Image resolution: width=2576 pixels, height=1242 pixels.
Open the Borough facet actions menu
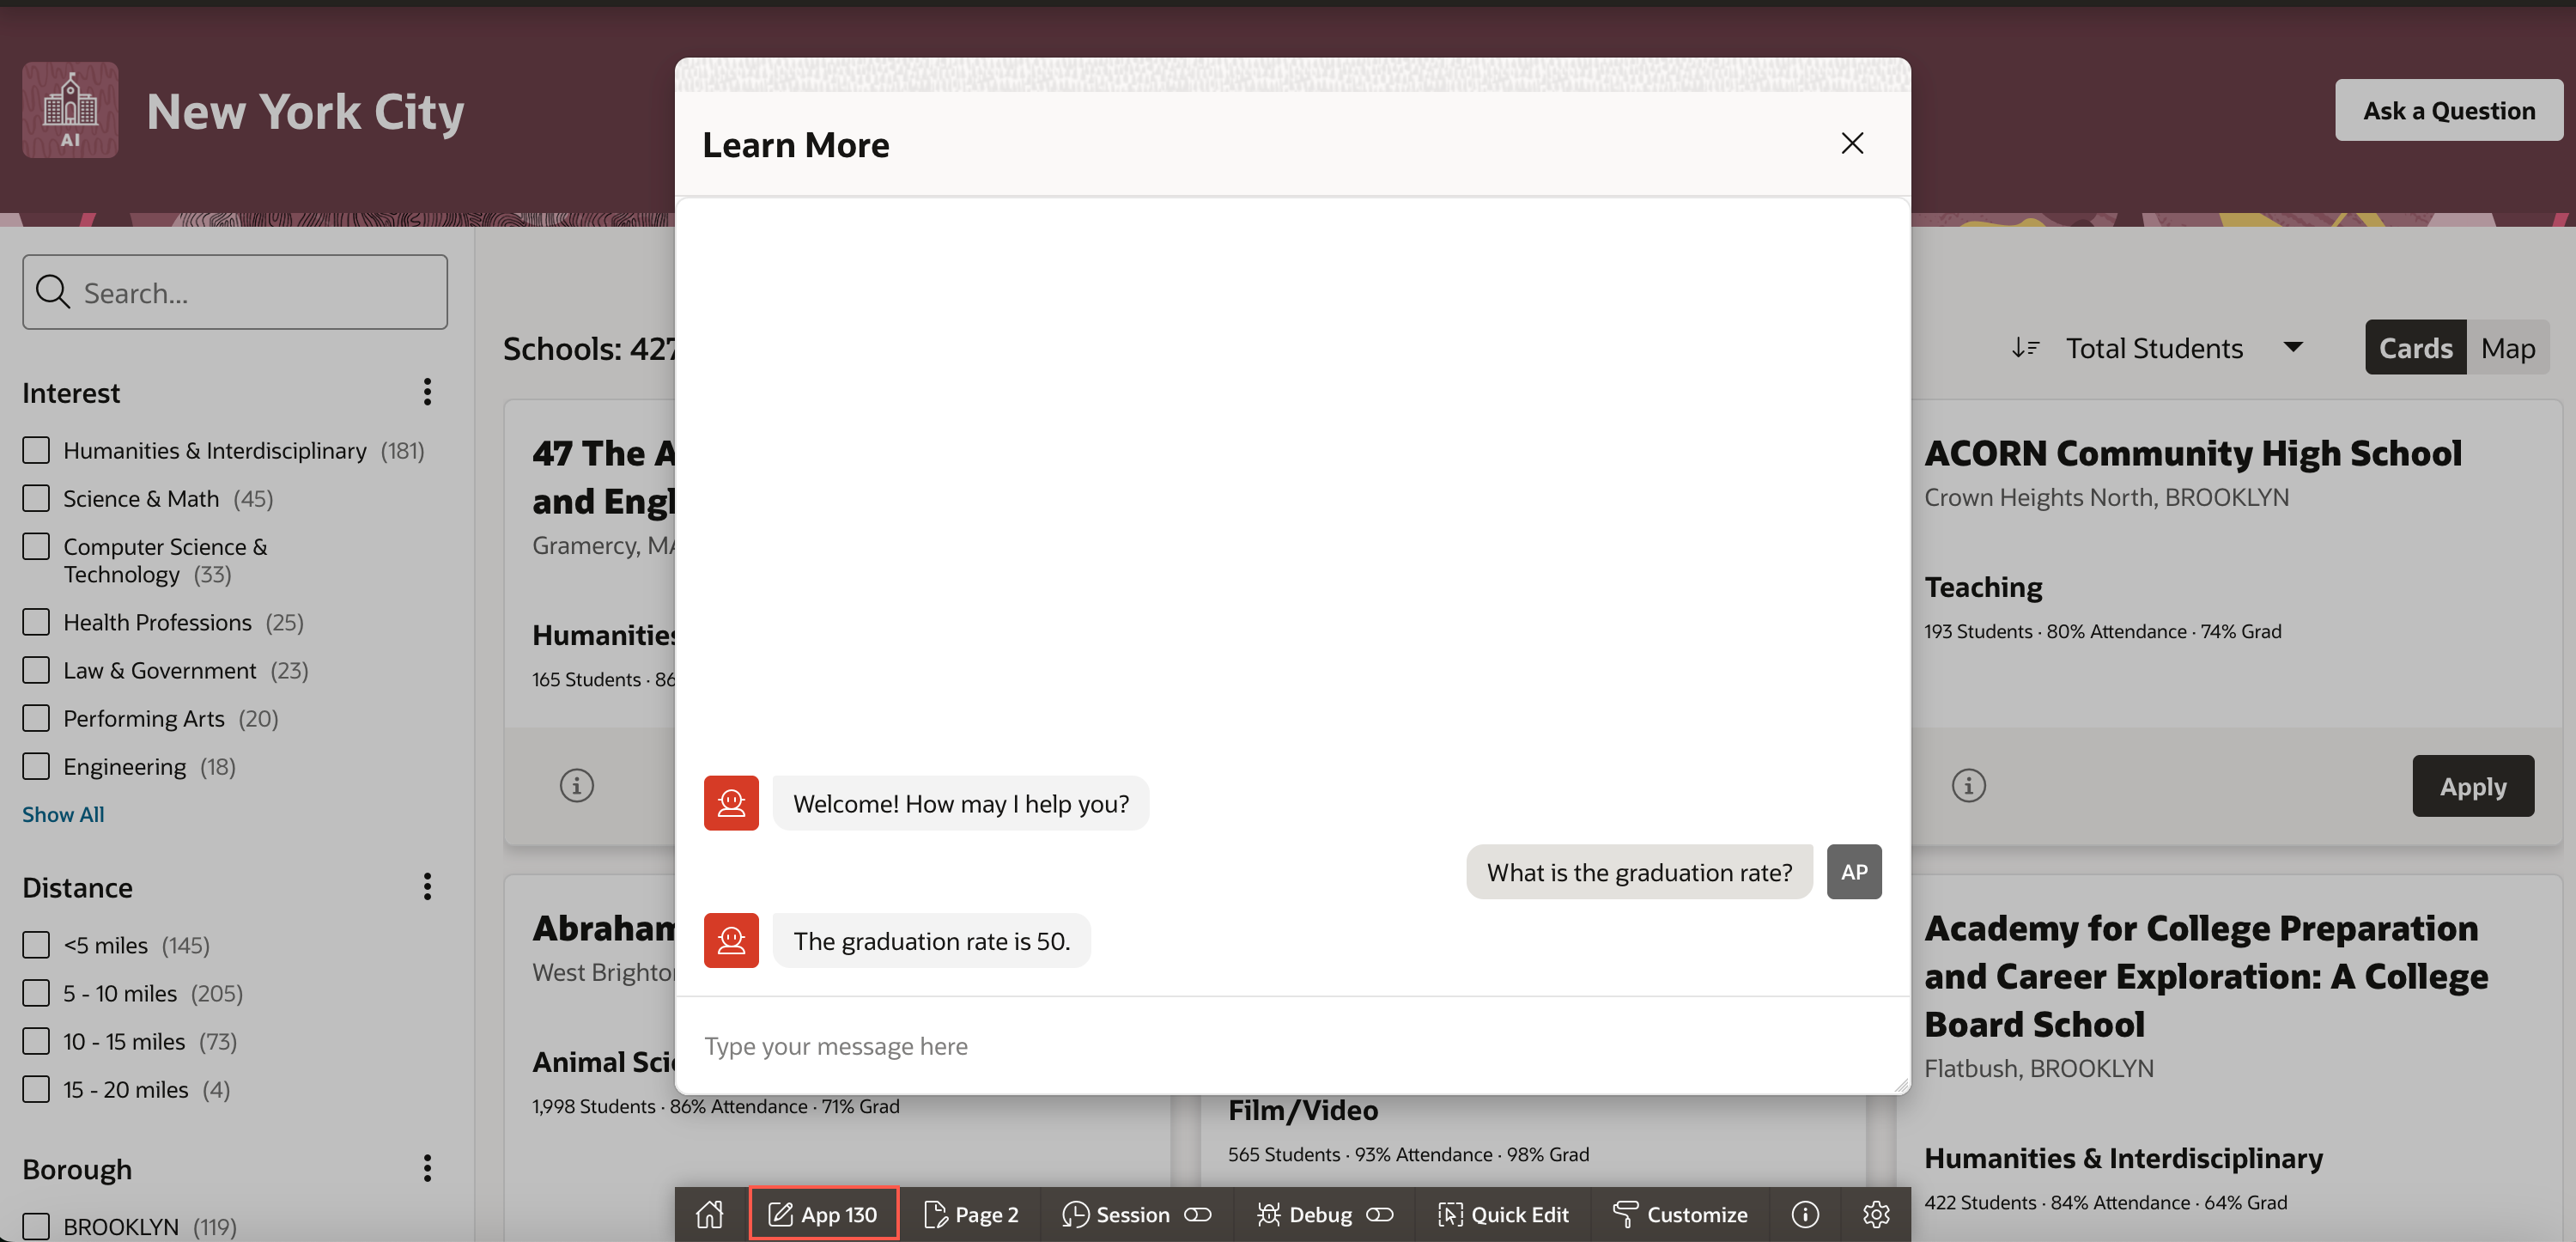427,1168
